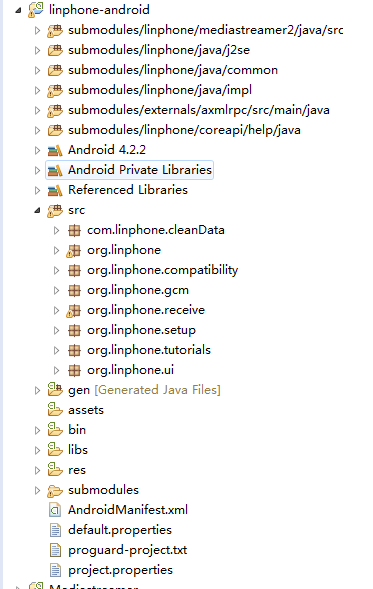Click the Android Private Libraries icon
The height and width of the screenshot is (589, 373).
click(x=55, y=170)
